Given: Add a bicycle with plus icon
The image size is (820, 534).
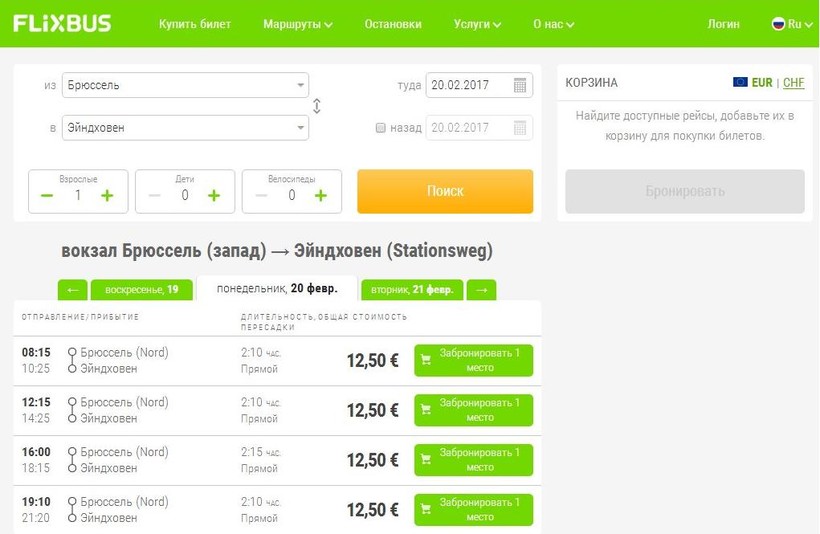Looking at the screenshot, I should click(x=321, y=195).
